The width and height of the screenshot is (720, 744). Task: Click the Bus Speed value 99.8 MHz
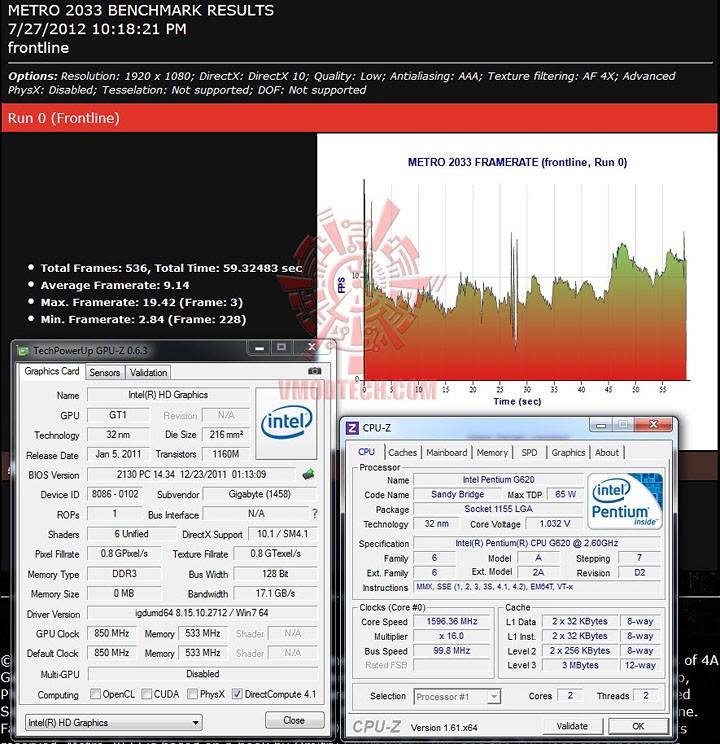[452, 651]
